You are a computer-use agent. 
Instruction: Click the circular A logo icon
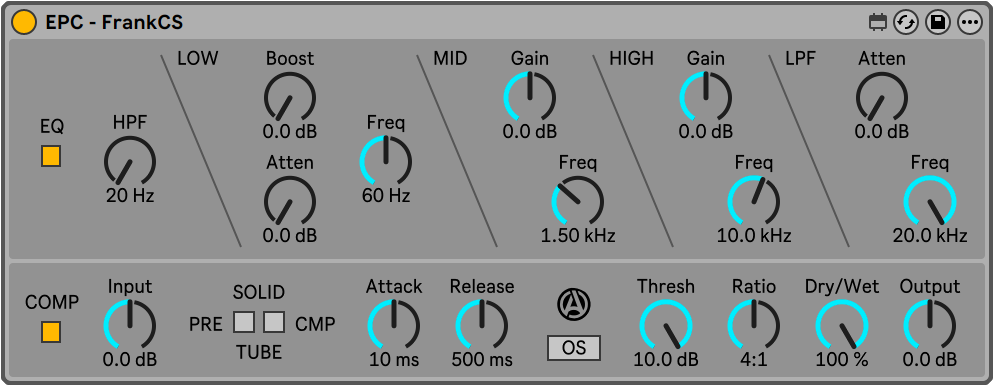pos(574,304)
